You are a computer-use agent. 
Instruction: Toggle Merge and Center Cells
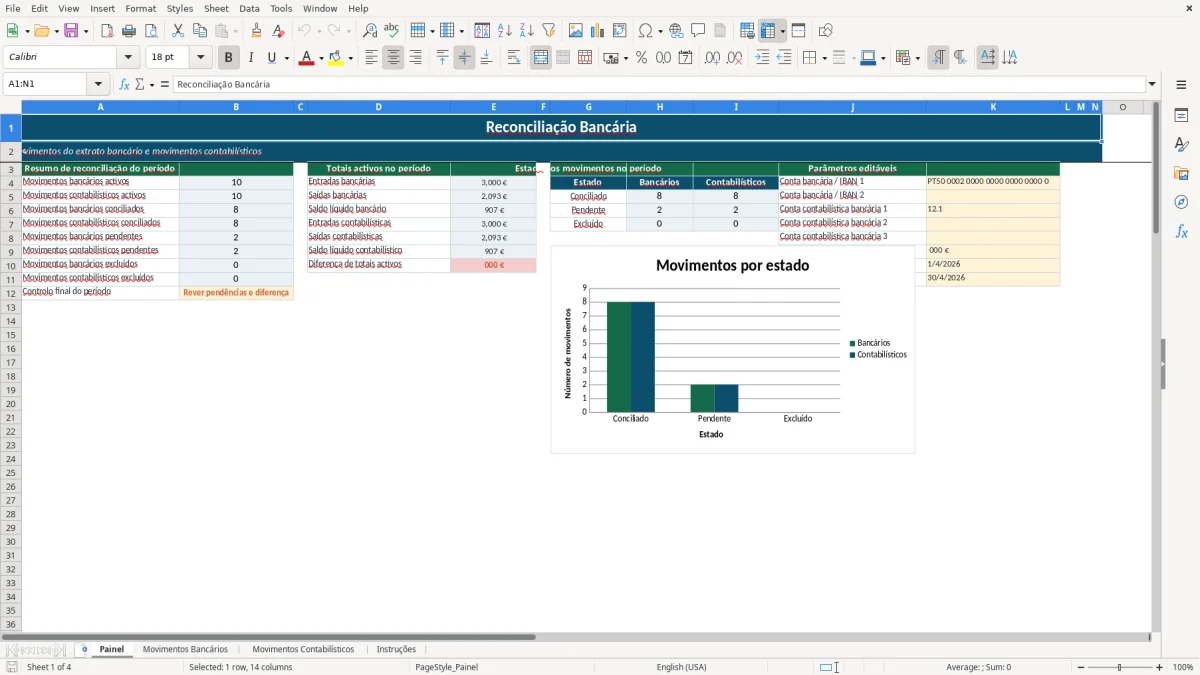tap(541, 58)
